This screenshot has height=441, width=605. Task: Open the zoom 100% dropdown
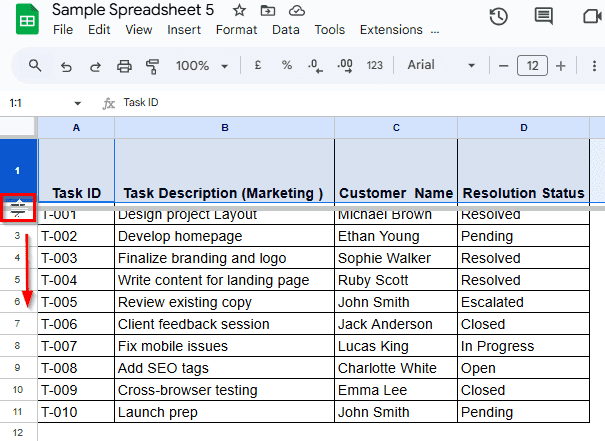click(x=202, y=66)
